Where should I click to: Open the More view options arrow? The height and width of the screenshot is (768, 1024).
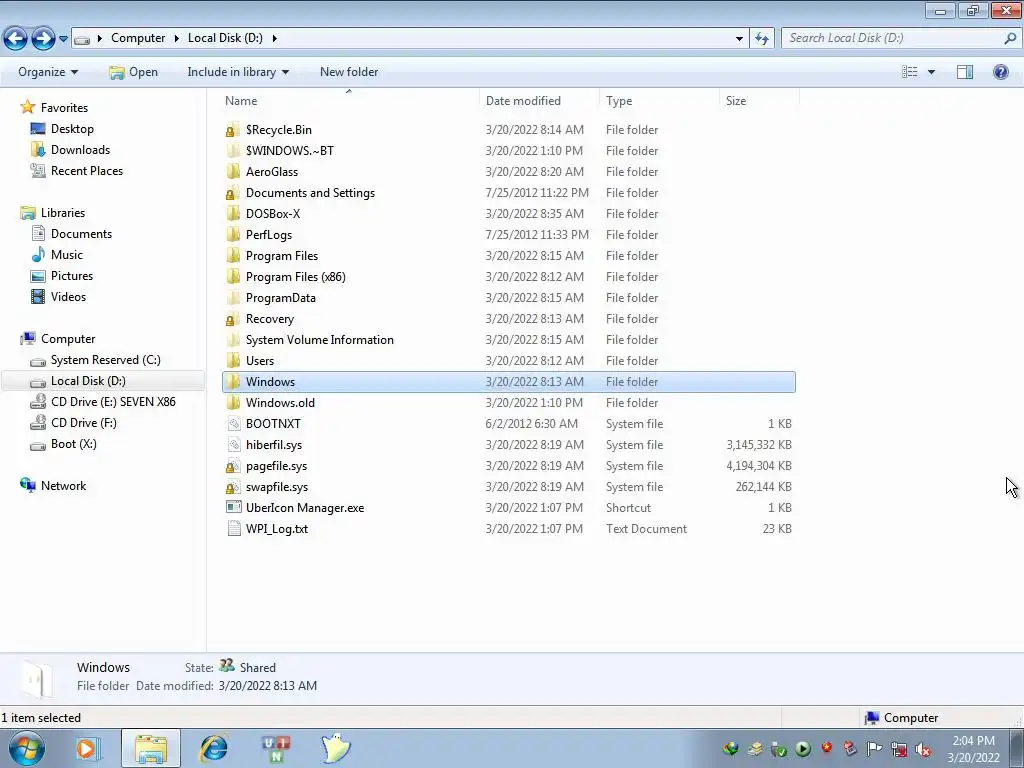tap(931, 72)
